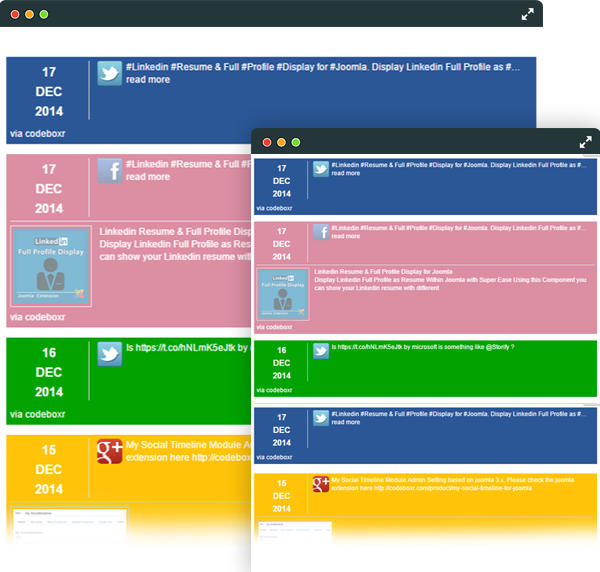Click the 17 DEC 2014 date on blue post, back window
The width and height of the screenshot is (600, 572).
point(49,91)
